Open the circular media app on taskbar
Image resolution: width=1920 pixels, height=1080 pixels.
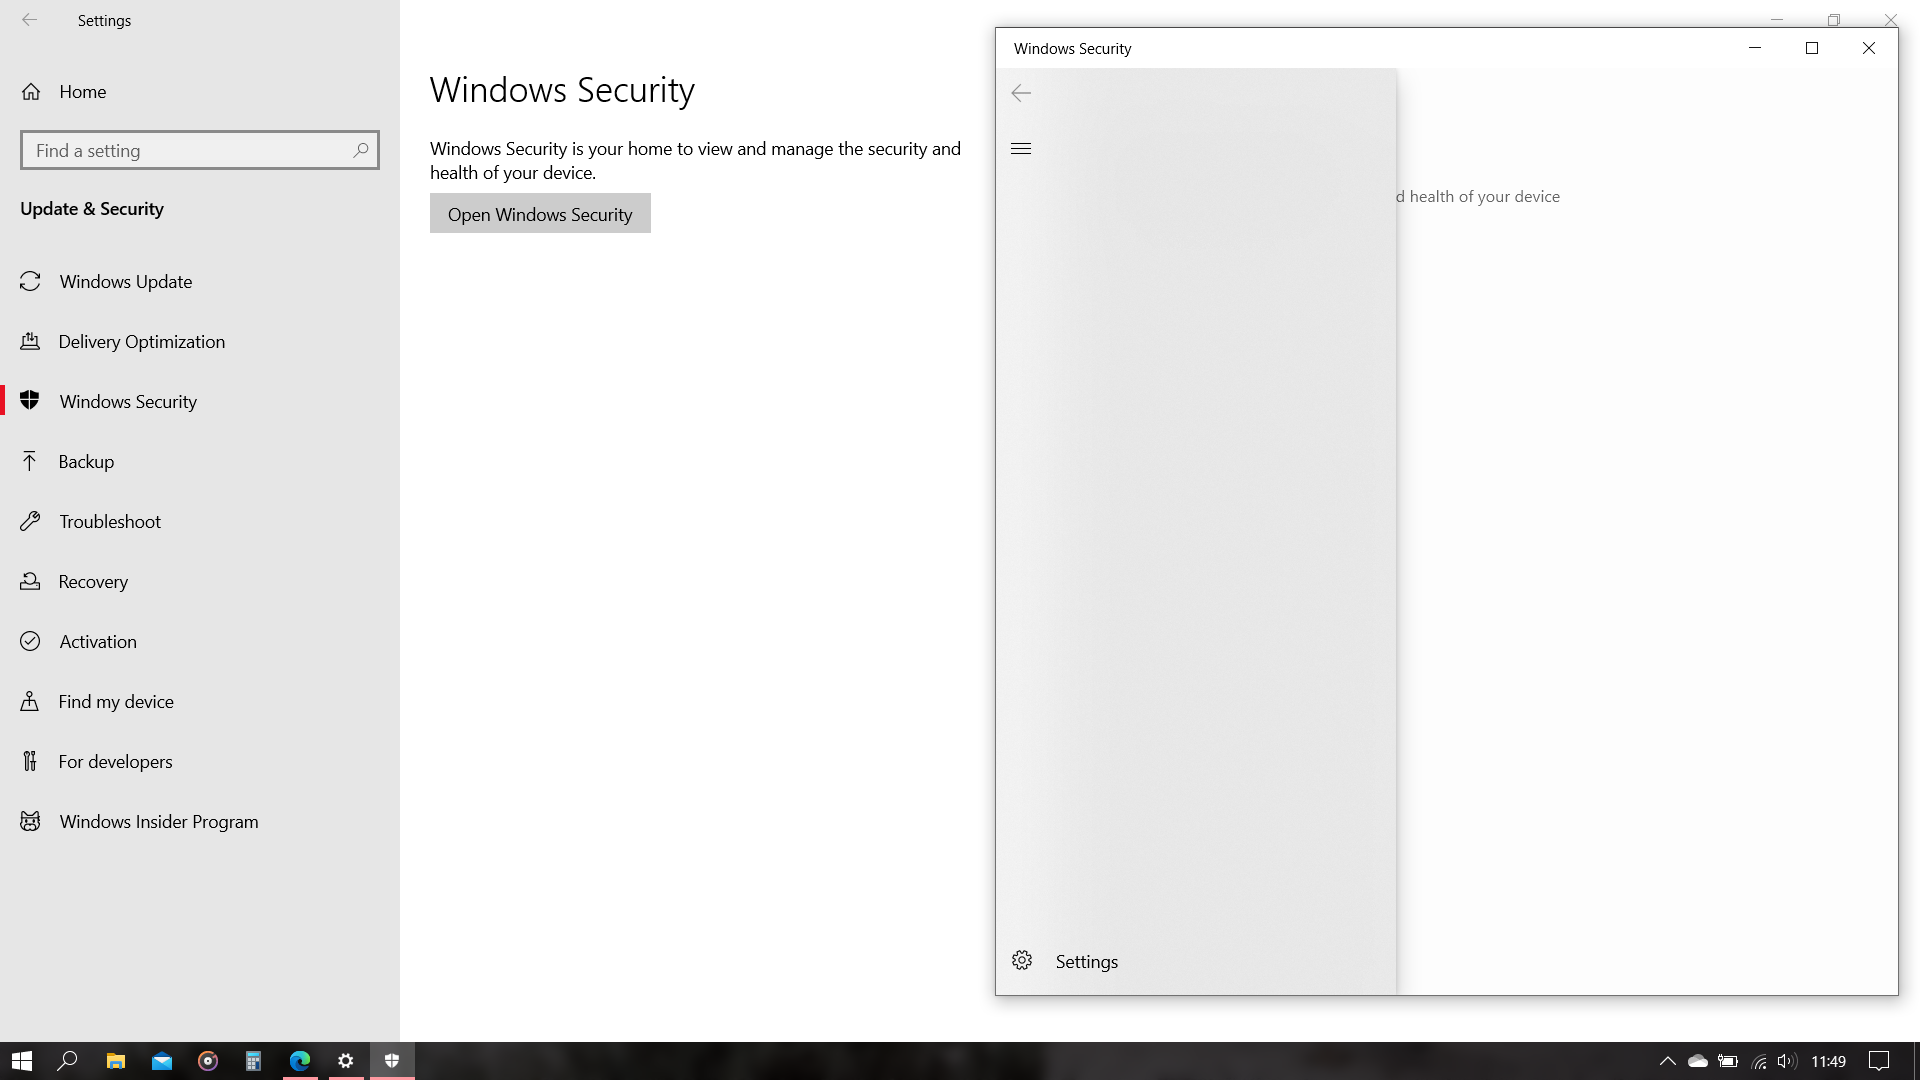208,1061
